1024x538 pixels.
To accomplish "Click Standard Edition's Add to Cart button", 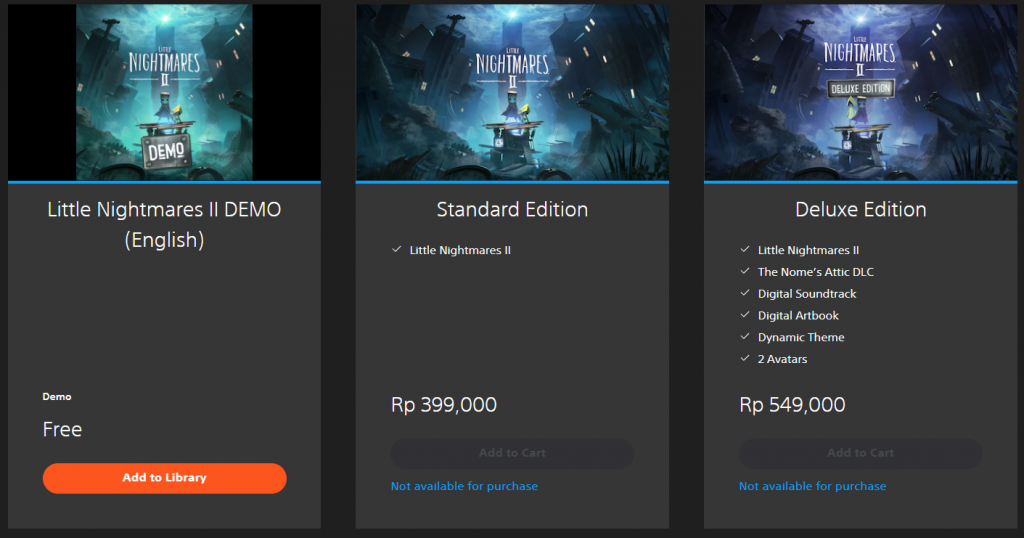I will 512,453.
